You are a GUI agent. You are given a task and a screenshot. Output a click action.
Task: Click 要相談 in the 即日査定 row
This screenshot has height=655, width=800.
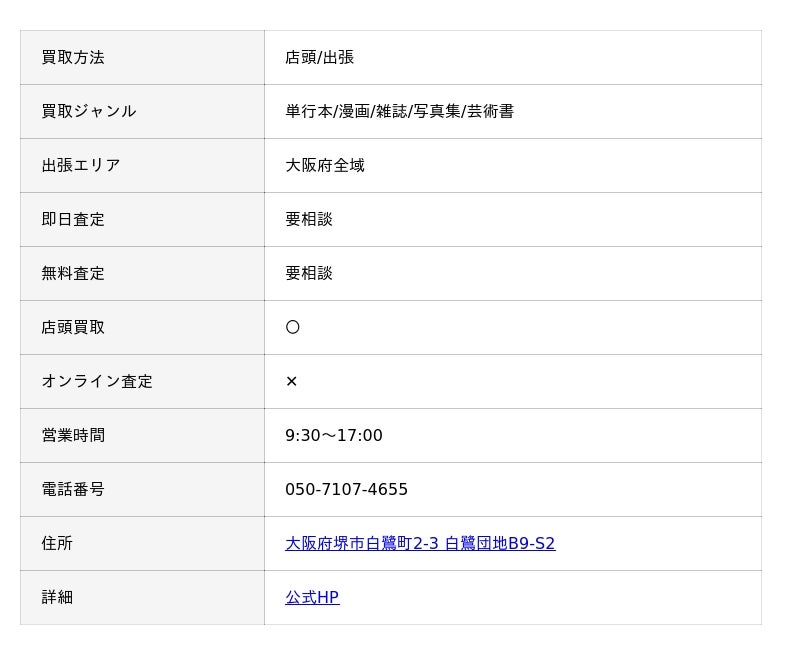tap(309, 219)
